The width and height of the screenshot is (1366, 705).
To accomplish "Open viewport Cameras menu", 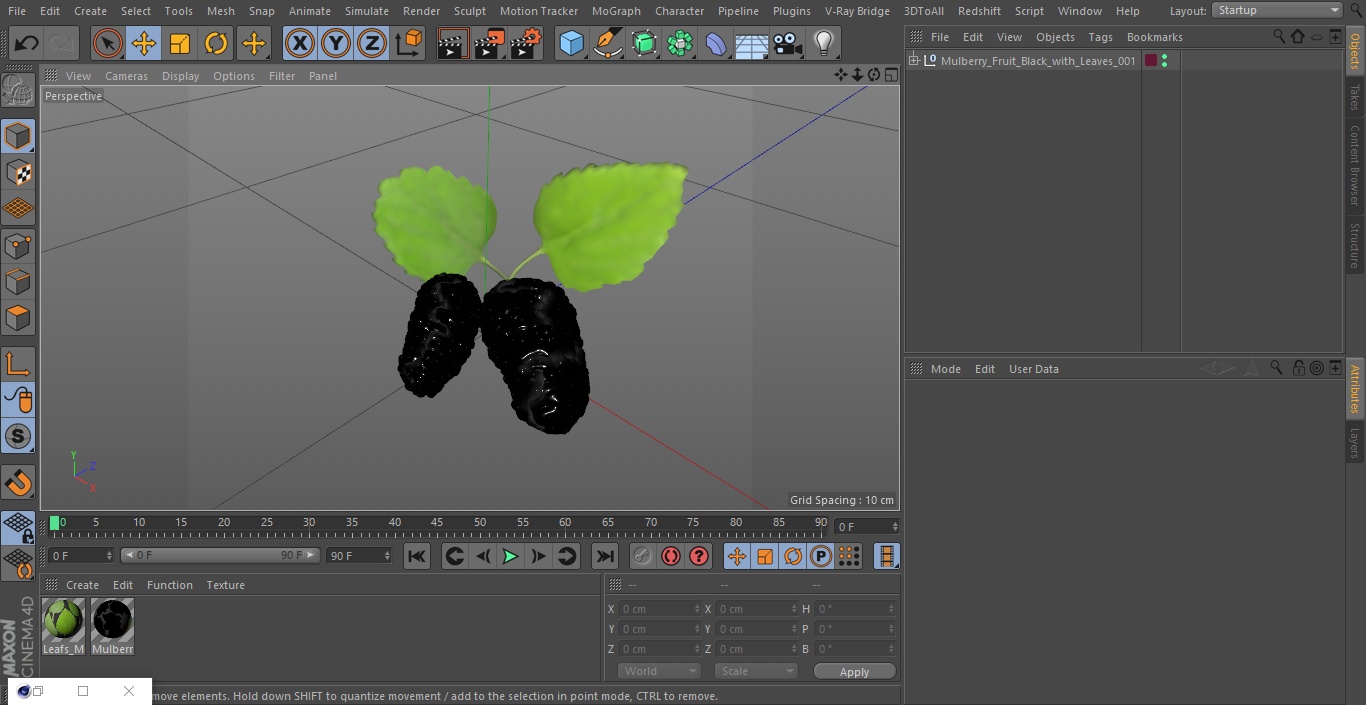I will 126,76.
